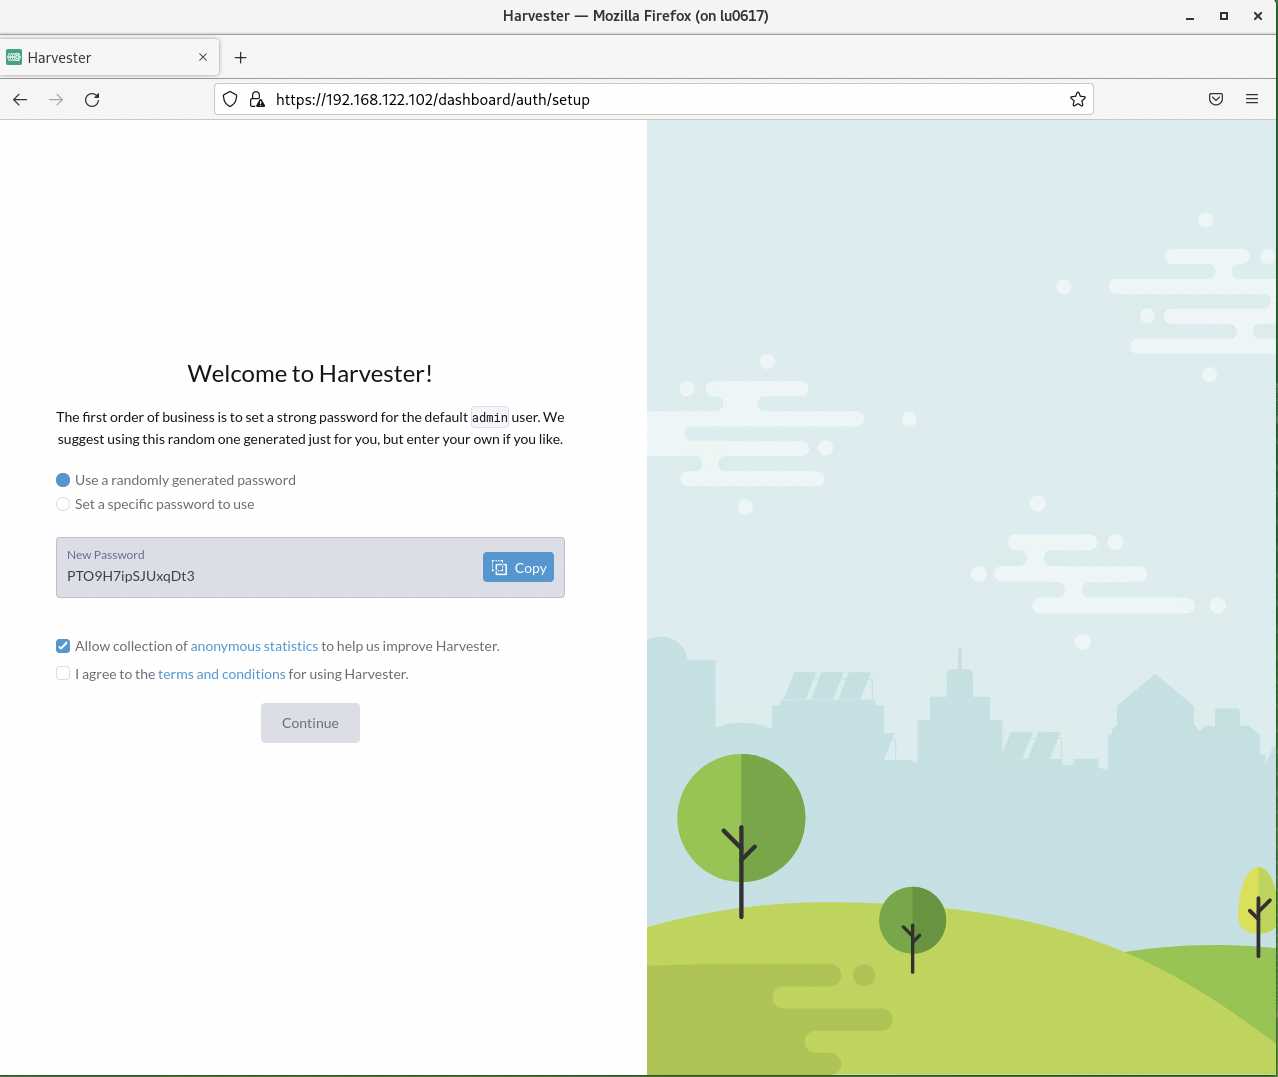Close the Harvester tab
Image resolution: width=1278 pixels, height=1077 pixels.
pos(203,57)
